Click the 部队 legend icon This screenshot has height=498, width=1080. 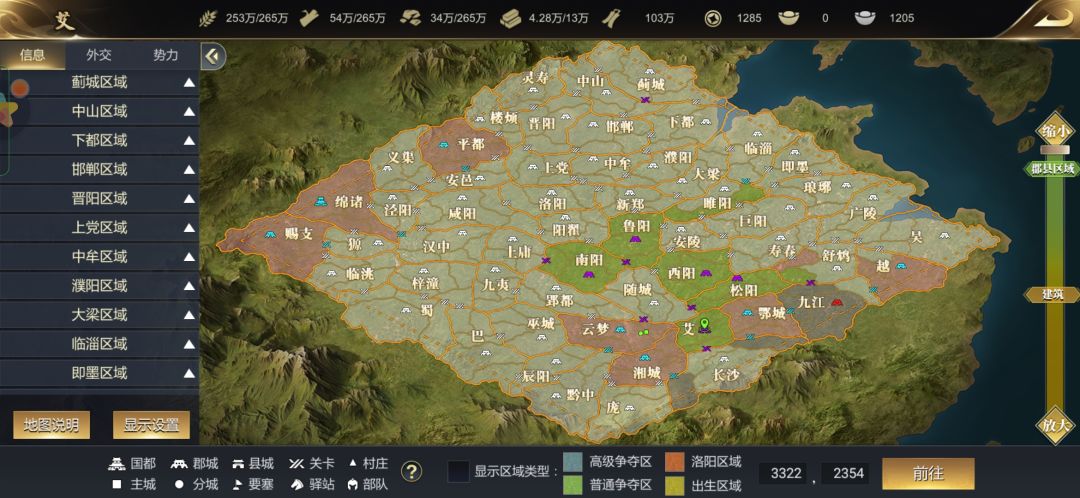coord(355,484)
